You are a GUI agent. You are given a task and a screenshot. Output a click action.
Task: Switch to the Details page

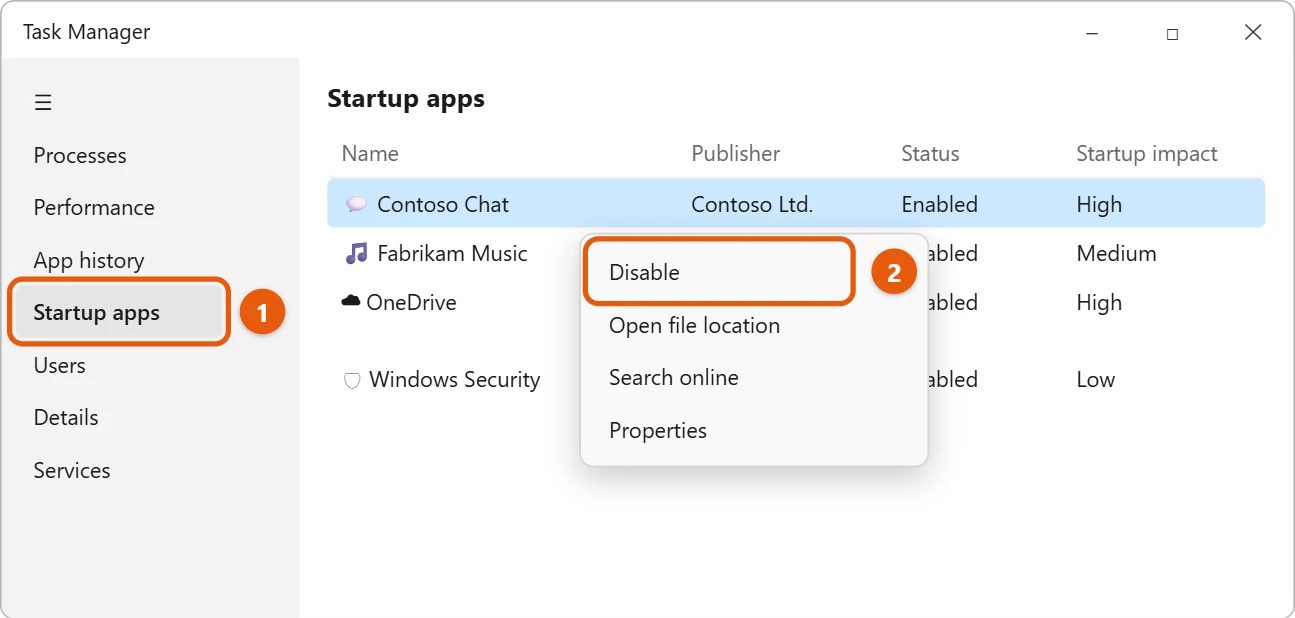click(x=66, y=417)
